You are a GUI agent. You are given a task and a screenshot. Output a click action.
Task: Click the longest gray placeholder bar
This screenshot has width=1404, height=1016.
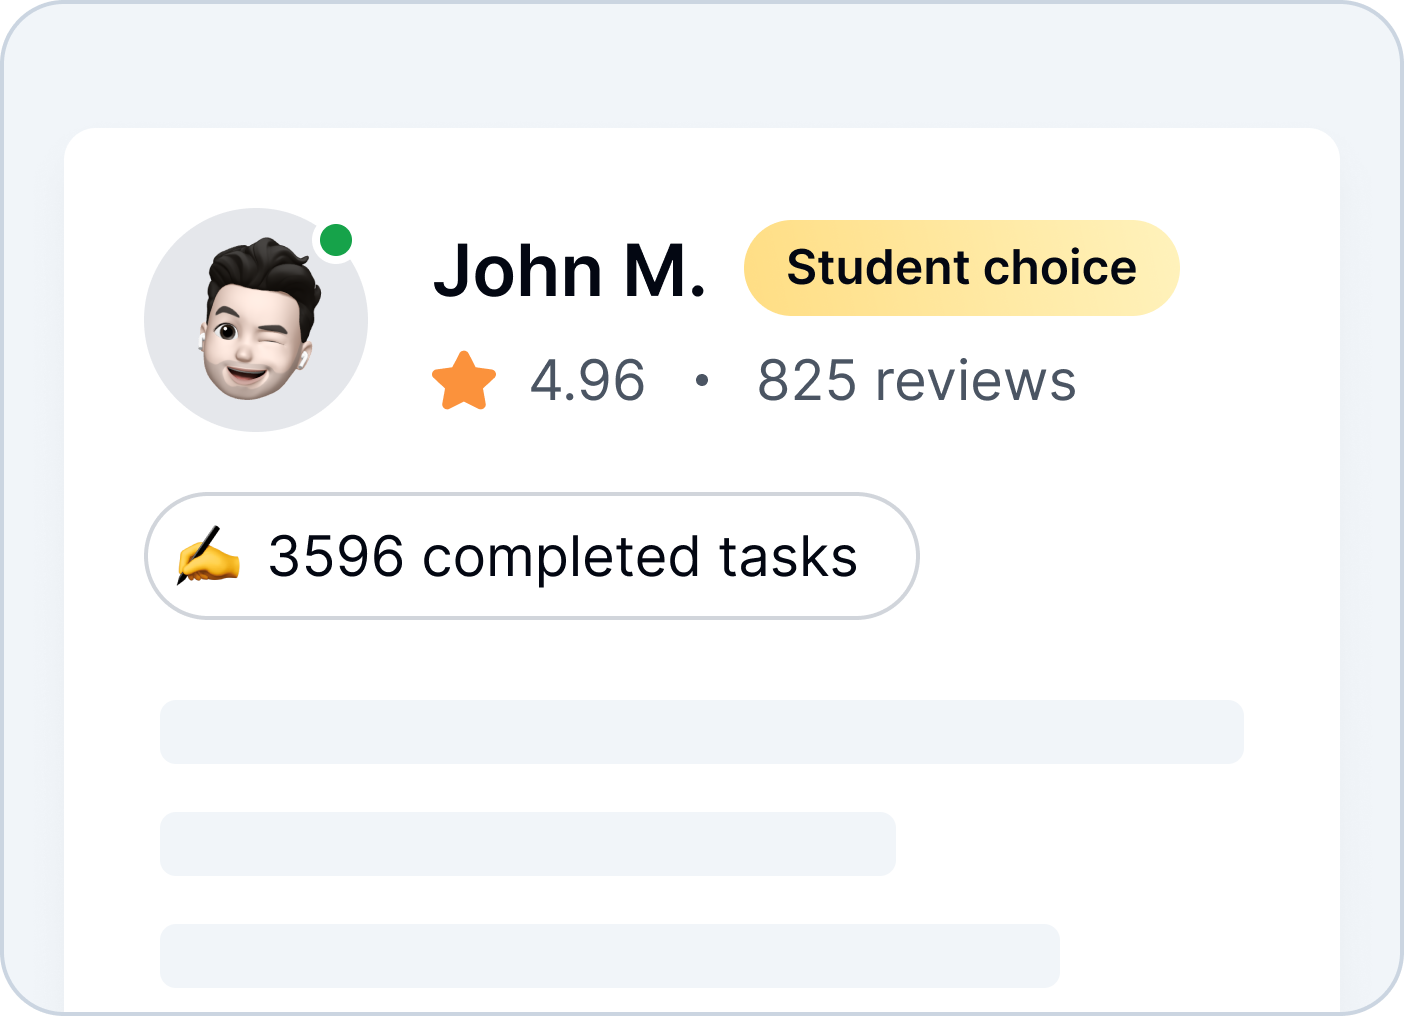pos(702,732)
